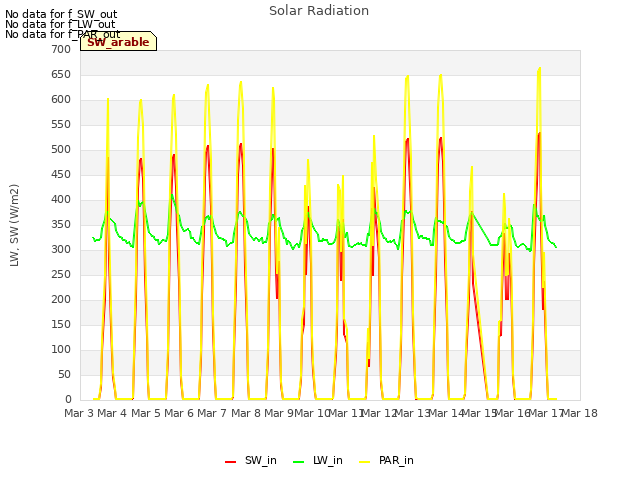Click the Mar 5 x-axis tick label
Screen dimensions: 640x480
pos(146,413)
